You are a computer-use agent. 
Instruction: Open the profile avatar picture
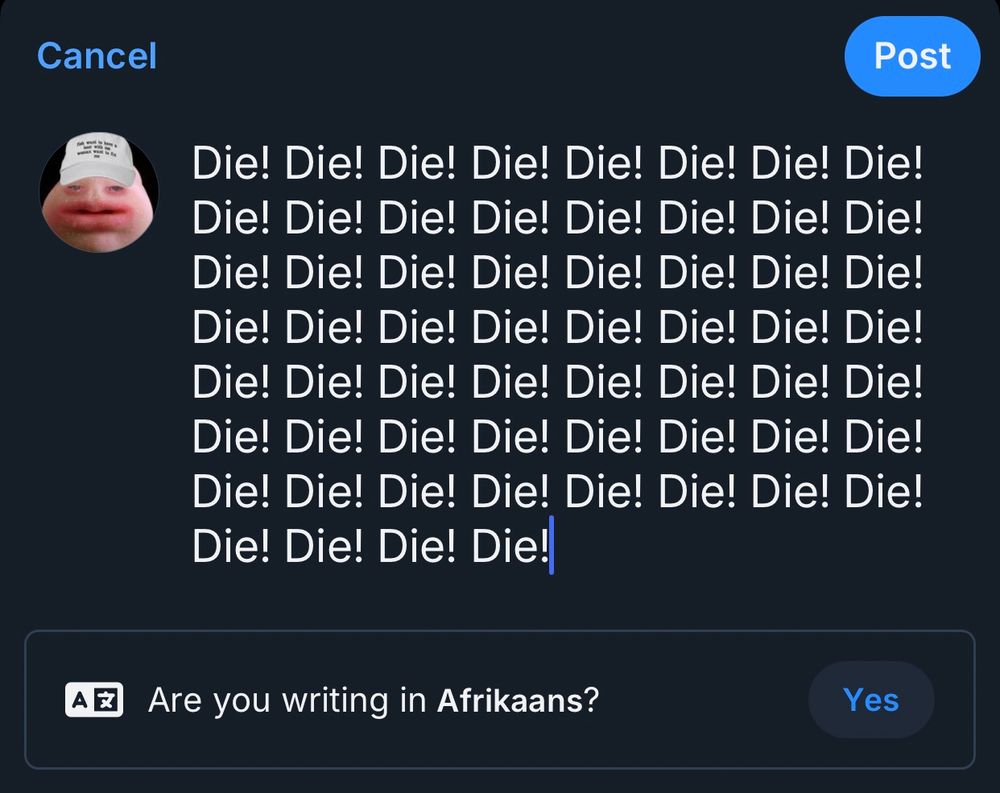pos(99,193)
